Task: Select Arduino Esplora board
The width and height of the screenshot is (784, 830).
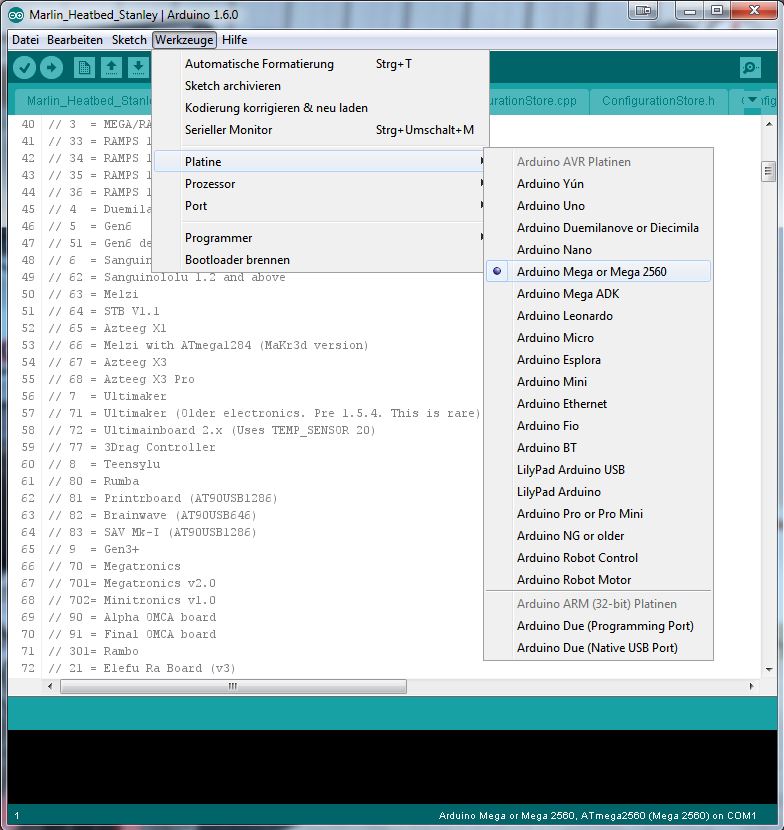Action: (598, 360)
